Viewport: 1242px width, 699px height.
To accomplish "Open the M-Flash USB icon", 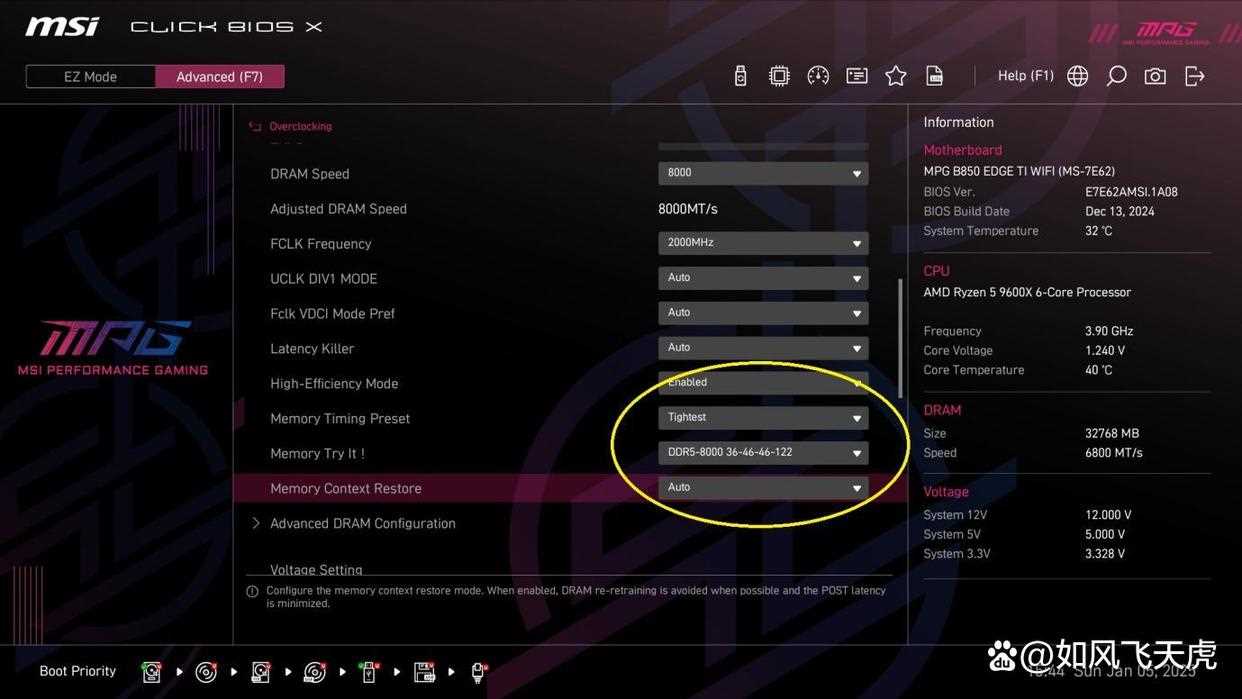I will 740,76.
